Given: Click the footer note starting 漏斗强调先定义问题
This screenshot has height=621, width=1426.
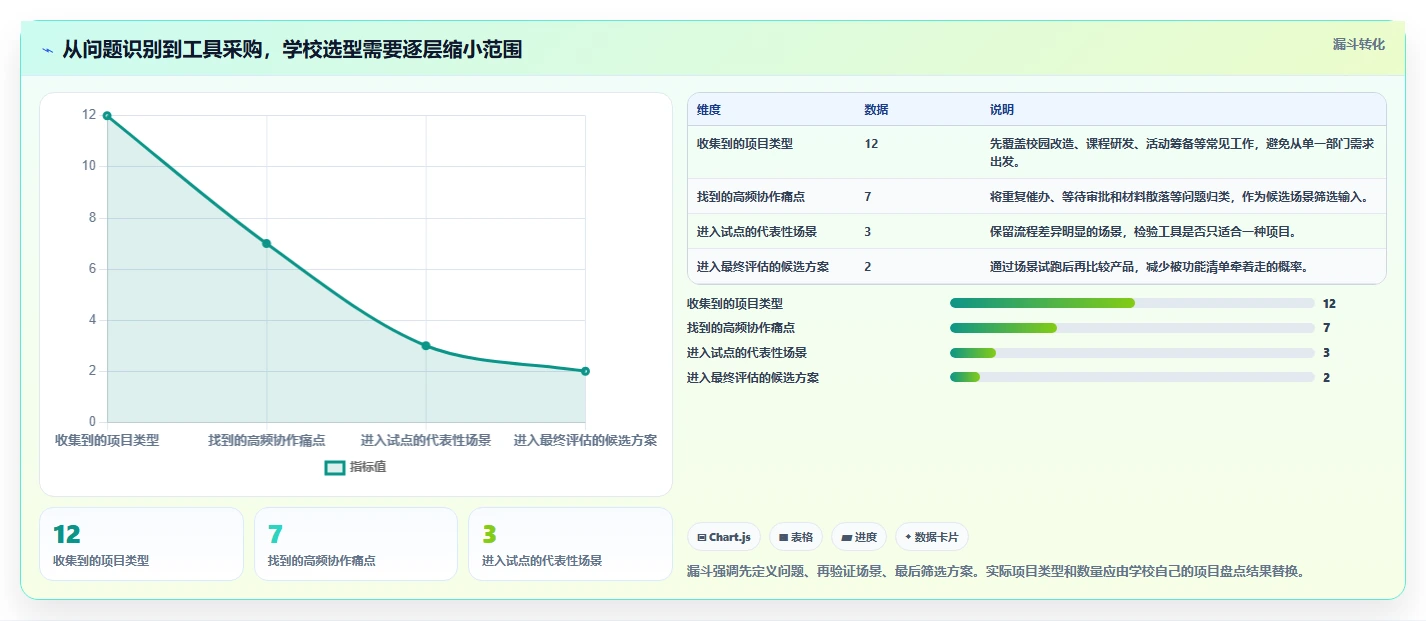Looking at the screenshot, I should [996, 572].
